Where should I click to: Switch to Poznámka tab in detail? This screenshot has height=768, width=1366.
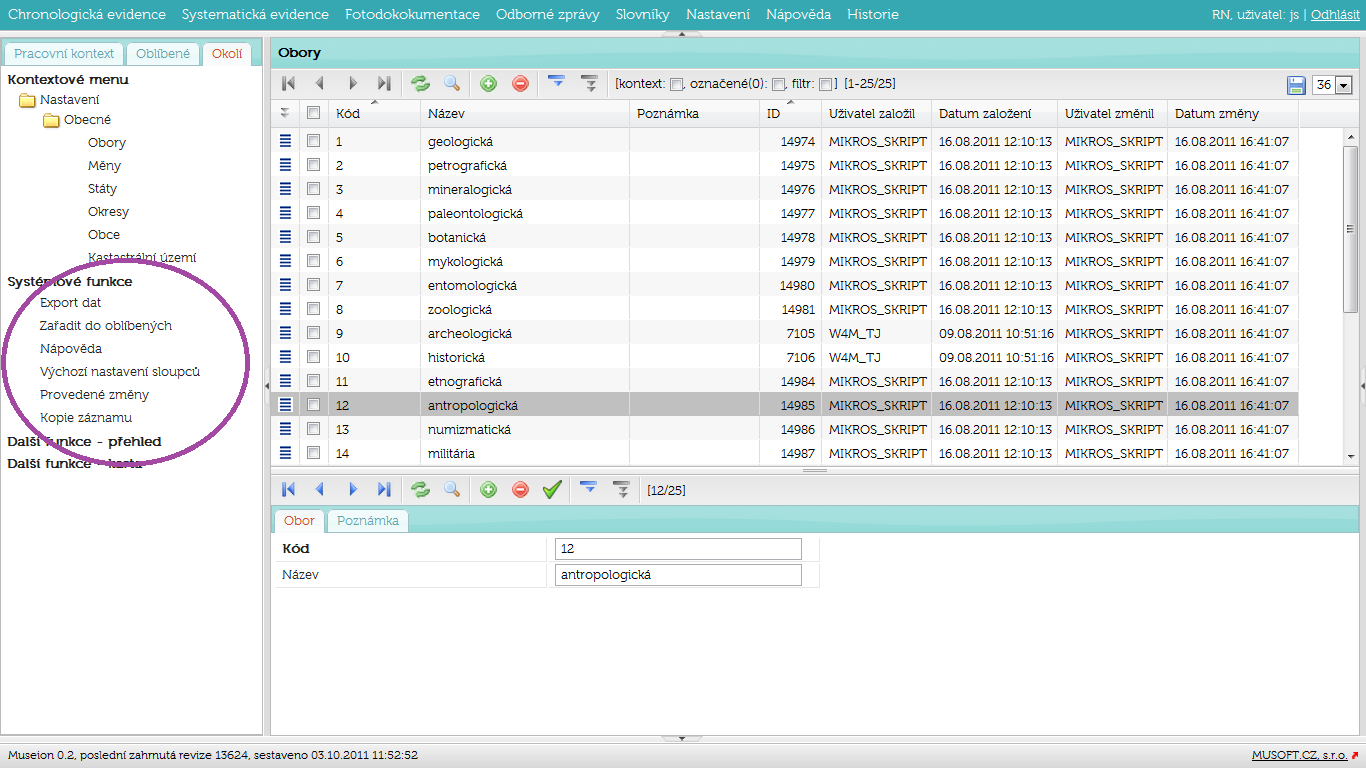point(368,521)
